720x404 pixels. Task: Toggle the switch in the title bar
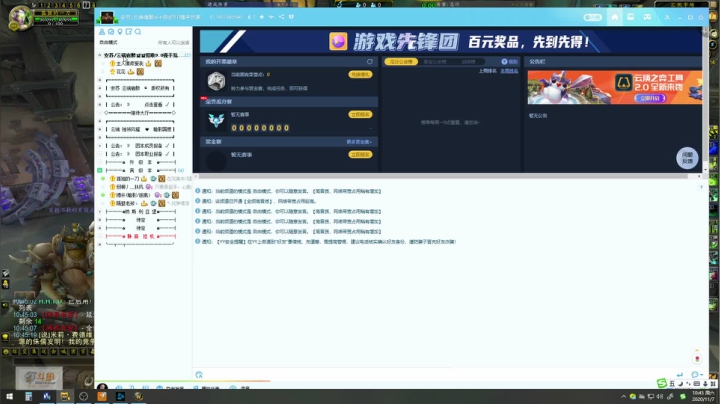point(592,17)
